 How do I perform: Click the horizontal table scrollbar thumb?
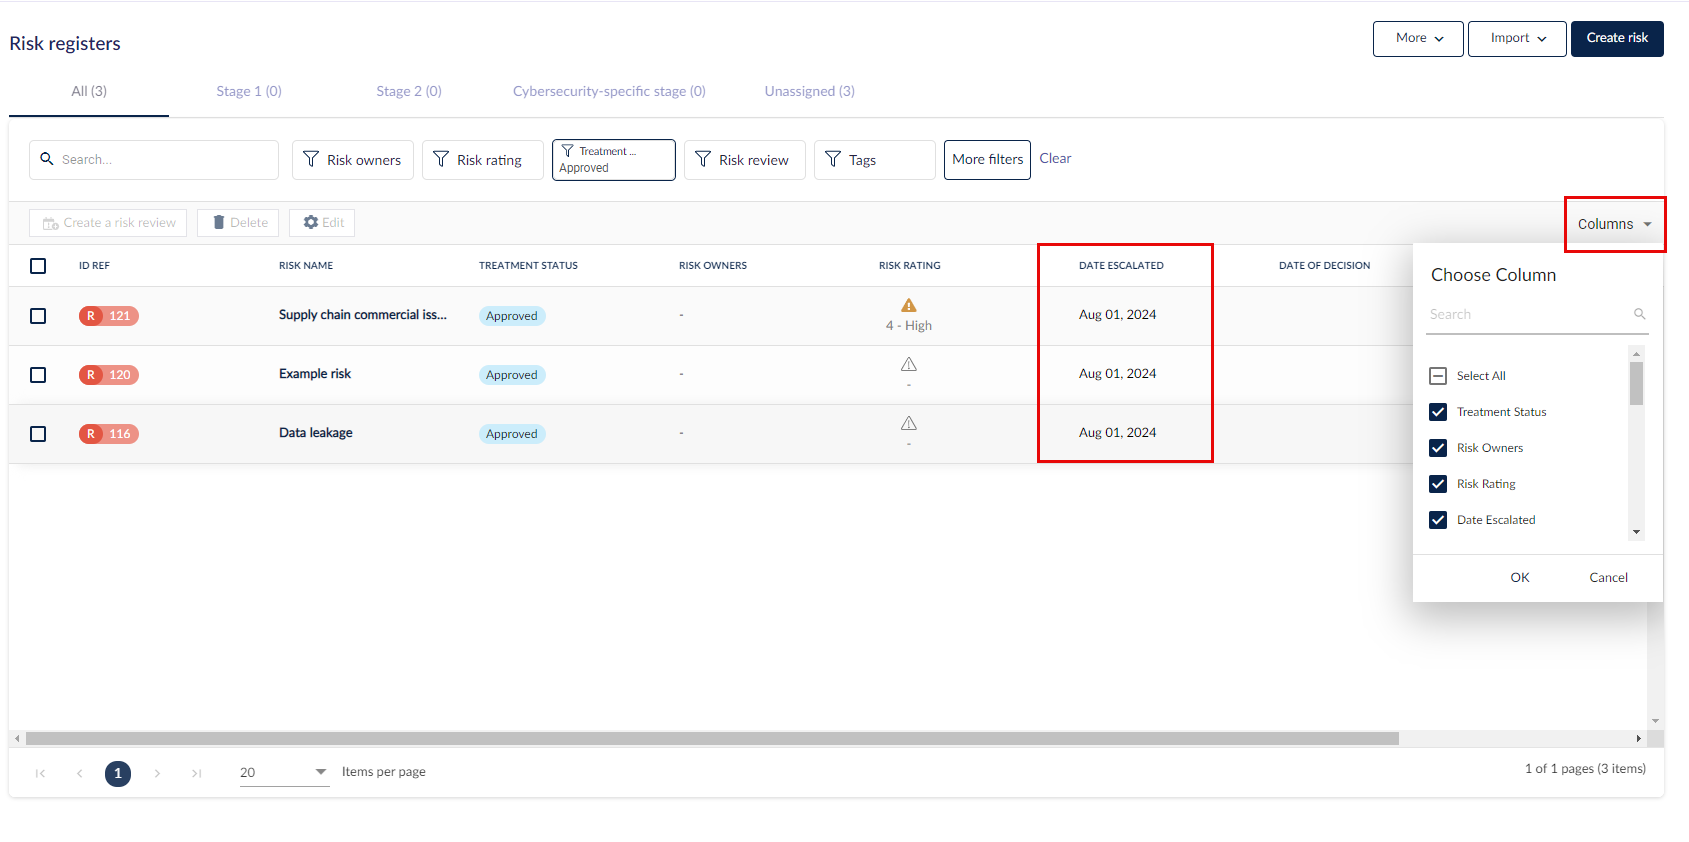coord(712,739)
